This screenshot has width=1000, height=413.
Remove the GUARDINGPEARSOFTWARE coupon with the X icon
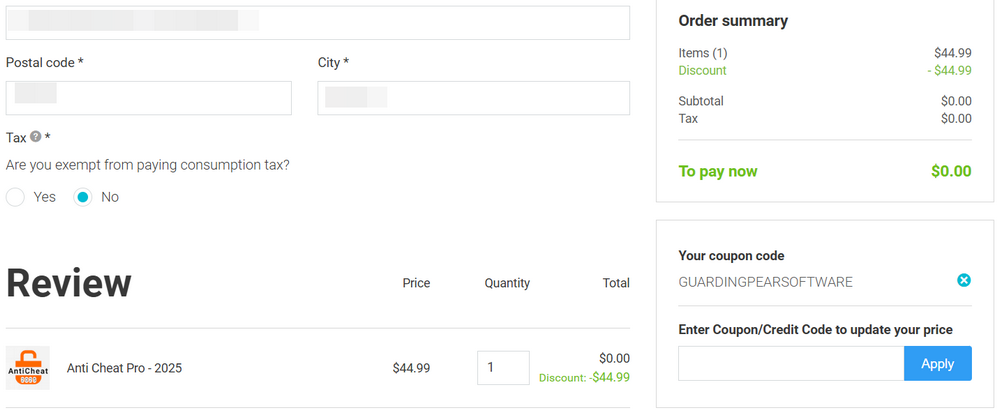tap(964, 281)
